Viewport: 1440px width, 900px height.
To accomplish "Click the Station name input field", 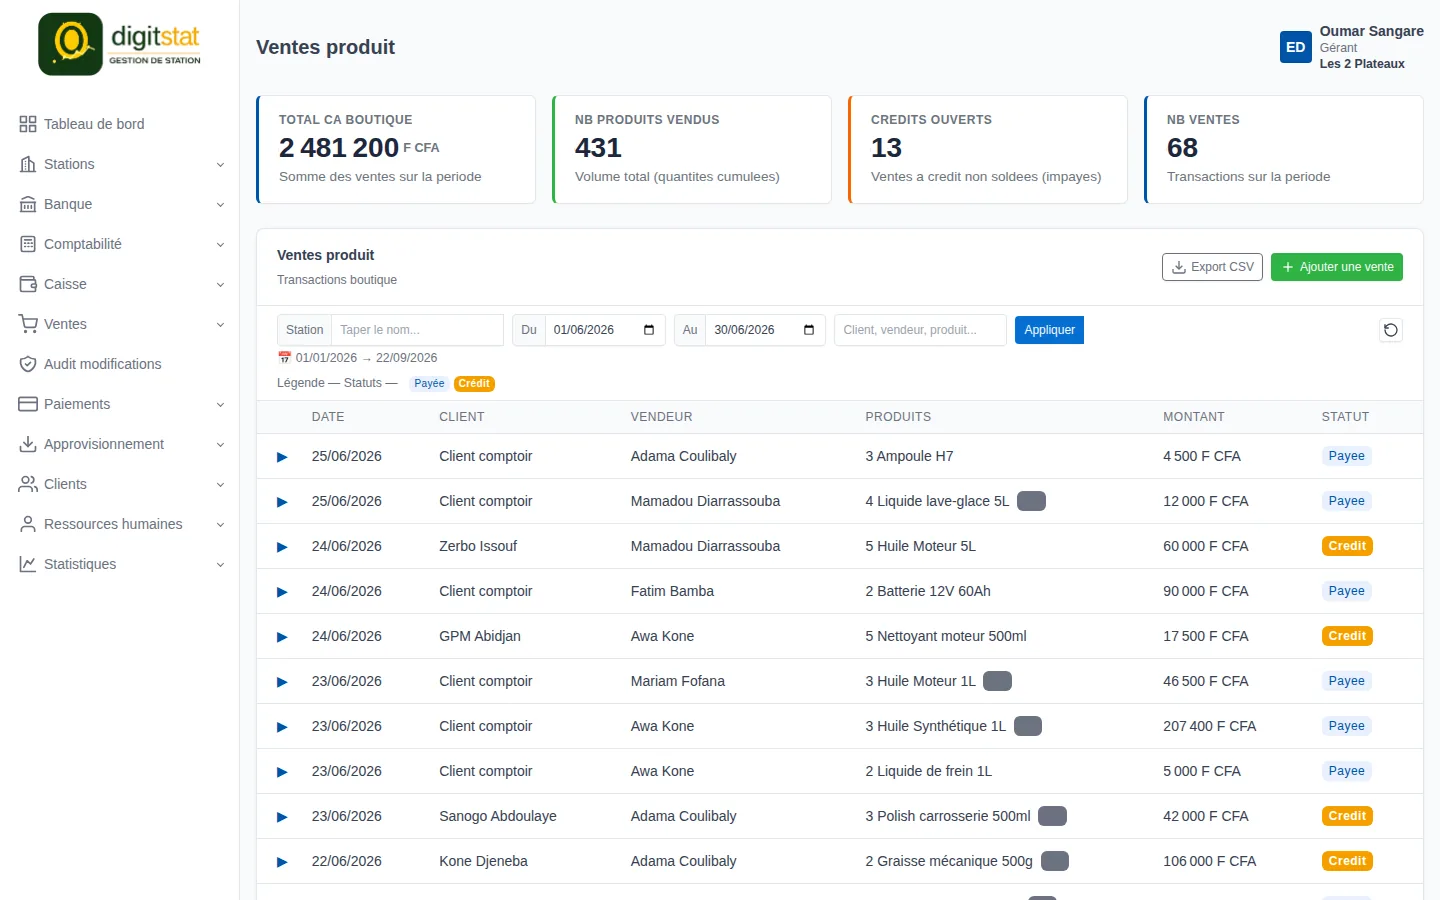I will (x=417, y=330).
